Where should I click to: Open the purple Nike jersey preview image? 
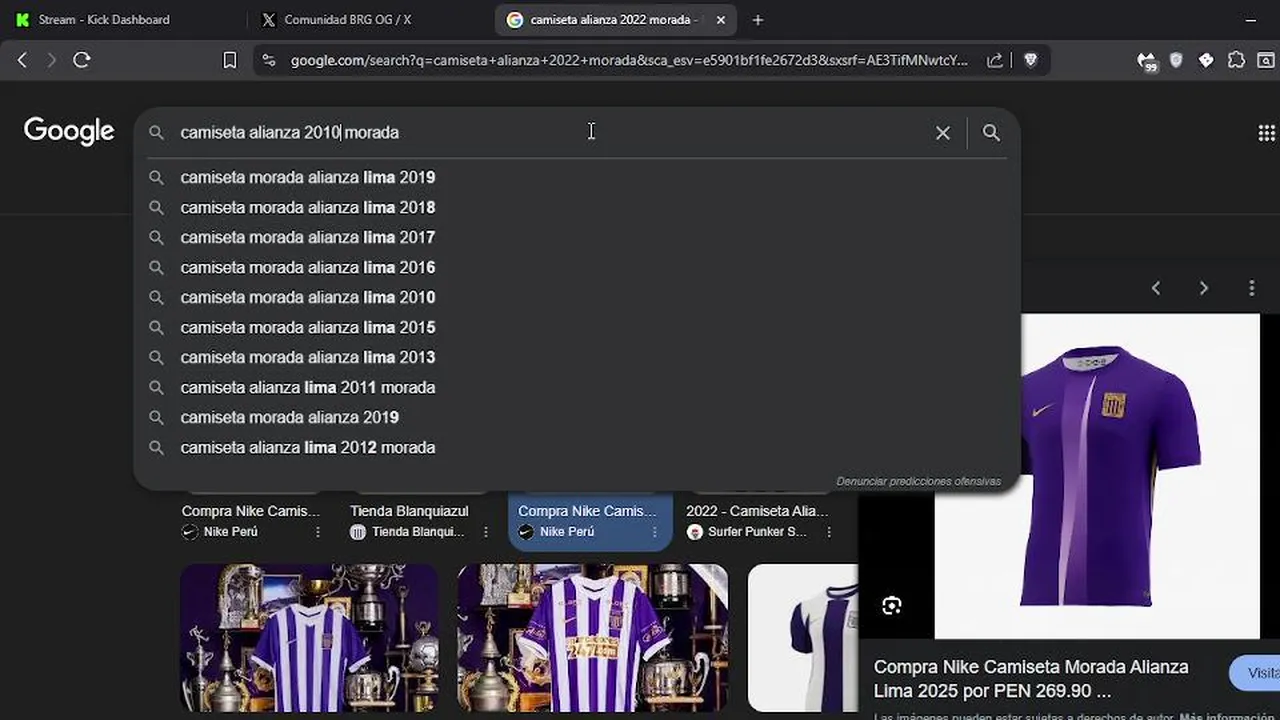(x=1097, y=476)
